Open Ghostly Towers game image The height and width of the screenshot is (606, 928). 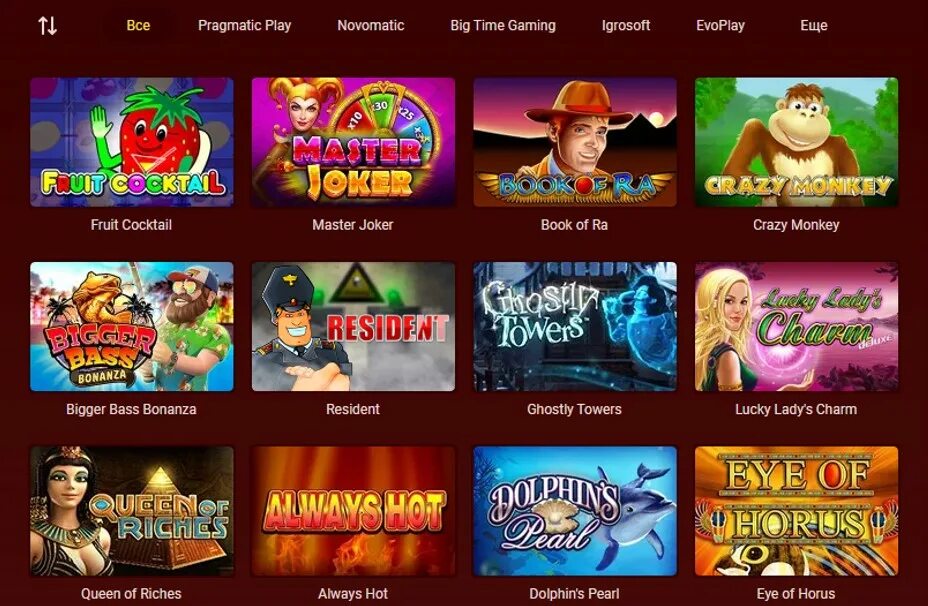tap(575, 327)
